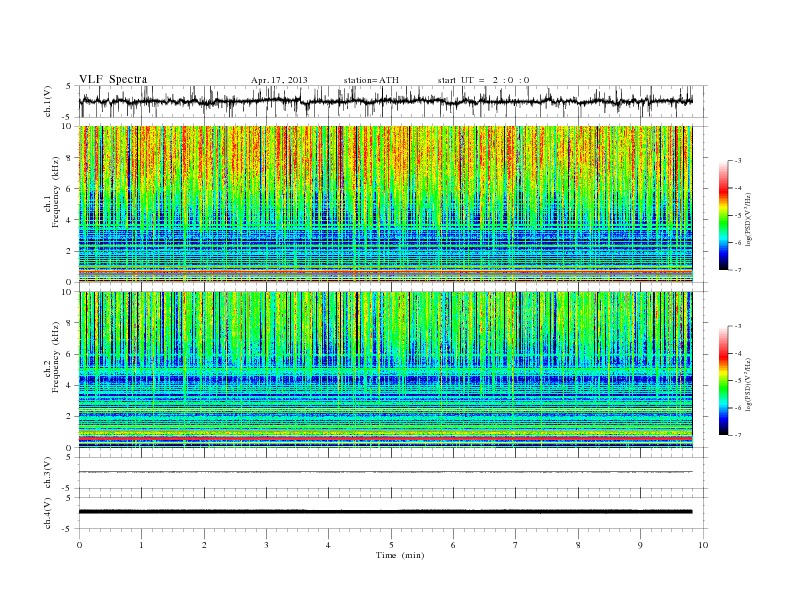Click the ch.1 'Frequency (kHz)' axis label
This screenshot has height=612, width=792.
[x=55, y=192]
